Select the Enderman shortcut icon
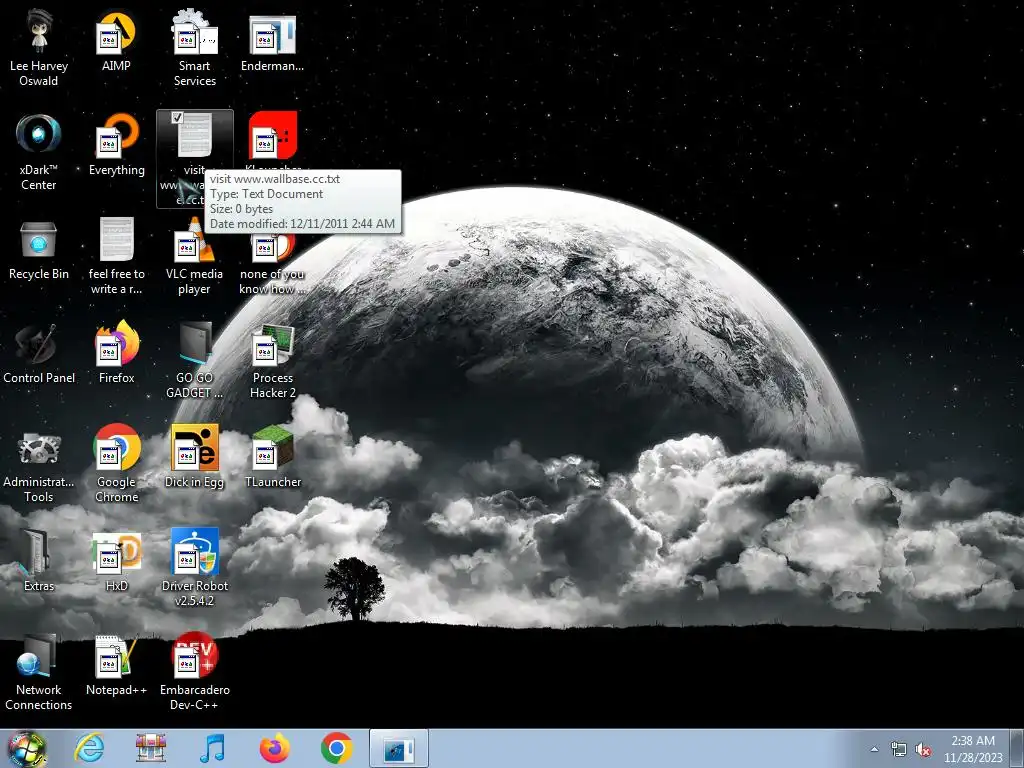1024x768 pixels. (x=272, y=40)
